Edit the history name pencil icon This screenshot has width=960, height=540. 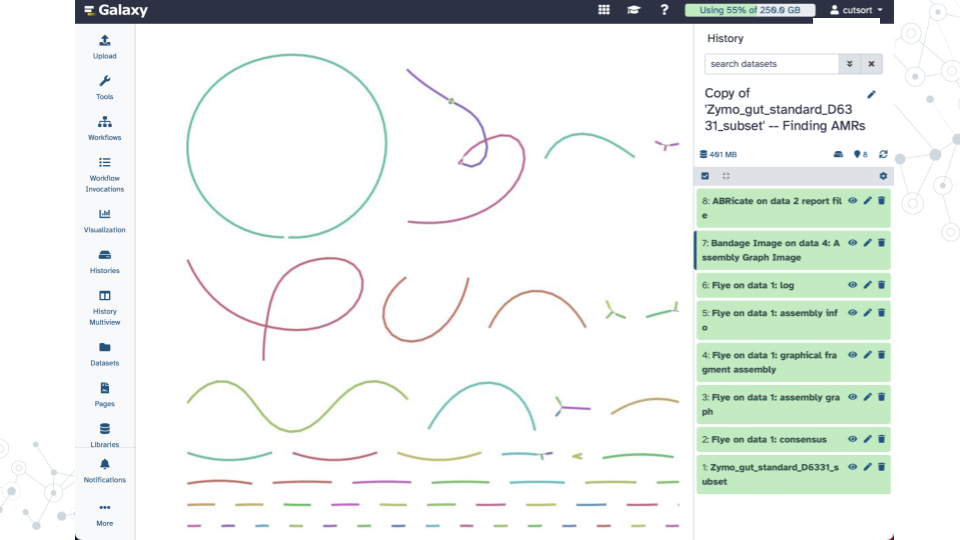(871, 94)
